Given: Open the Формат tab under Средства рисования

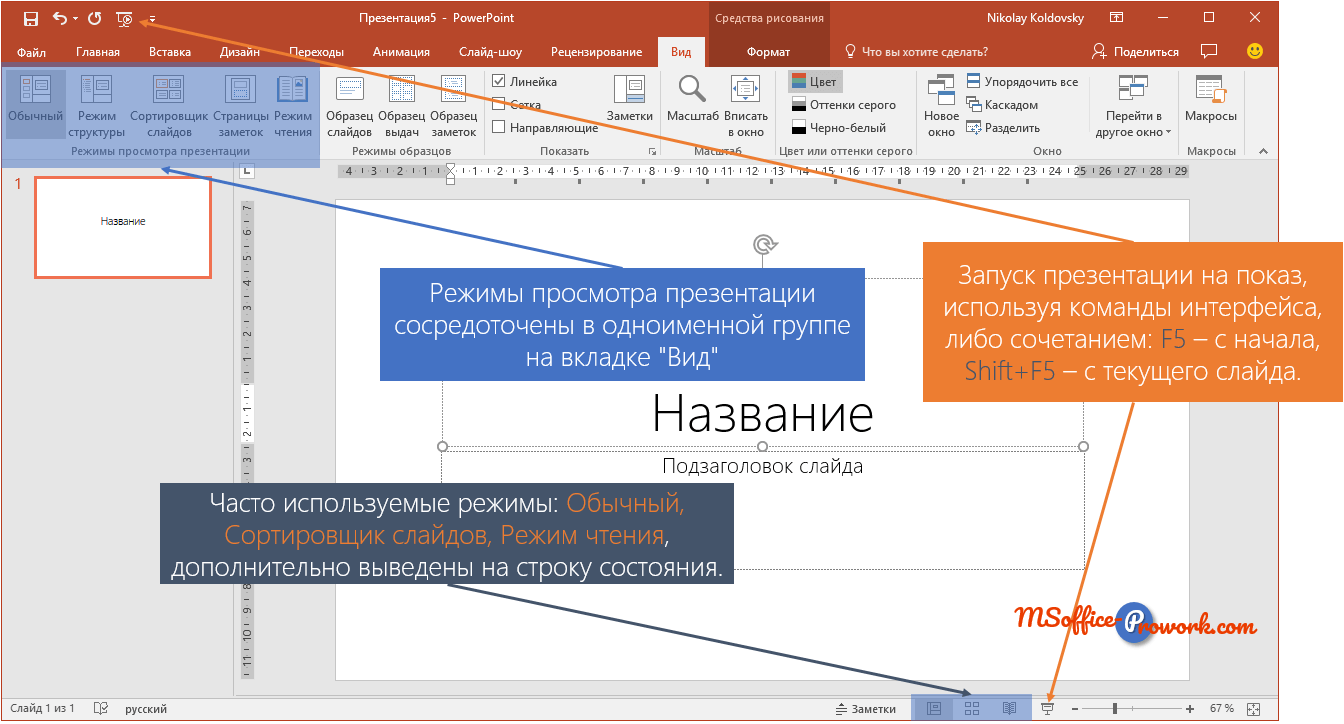Looking at the screenshot, I should click(x=771, y=51).
